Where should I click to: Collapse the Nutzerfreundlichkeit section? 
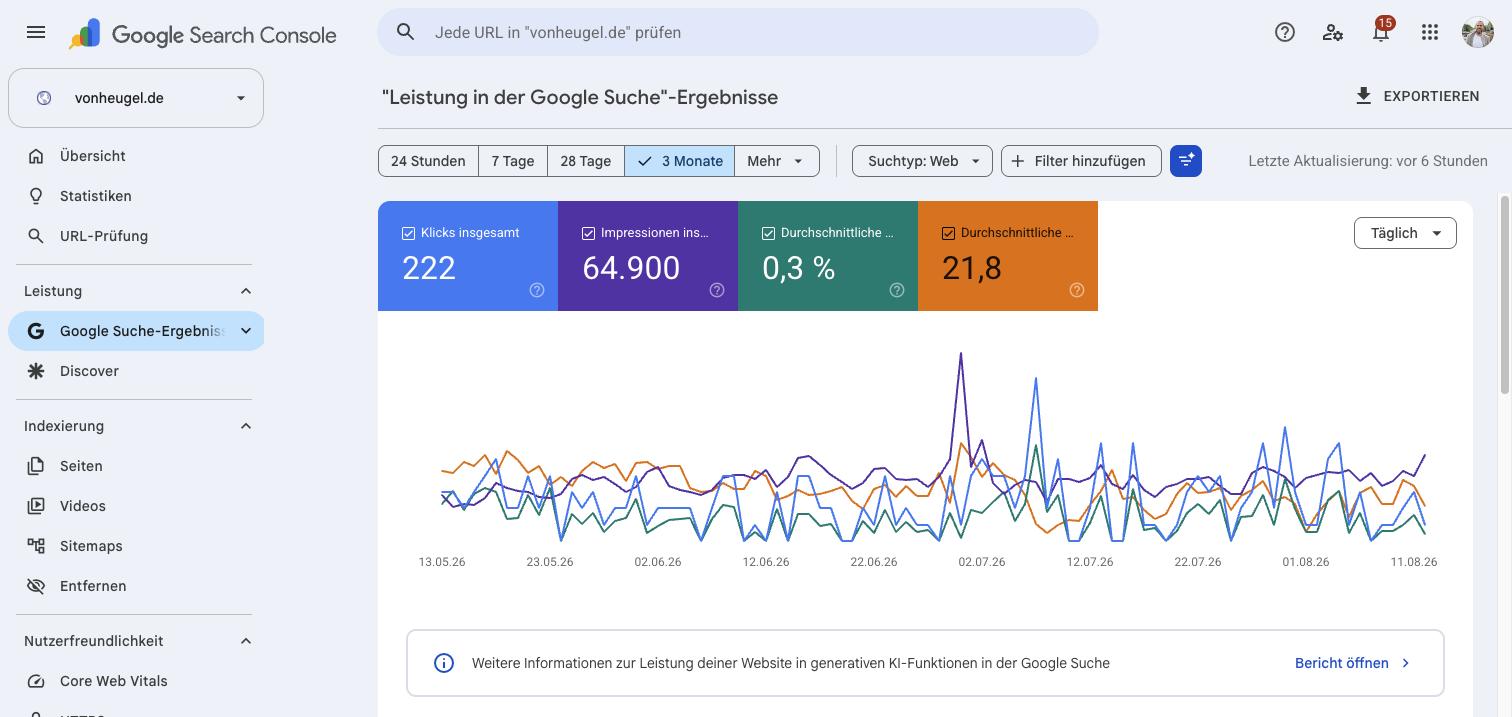point(246,641)
